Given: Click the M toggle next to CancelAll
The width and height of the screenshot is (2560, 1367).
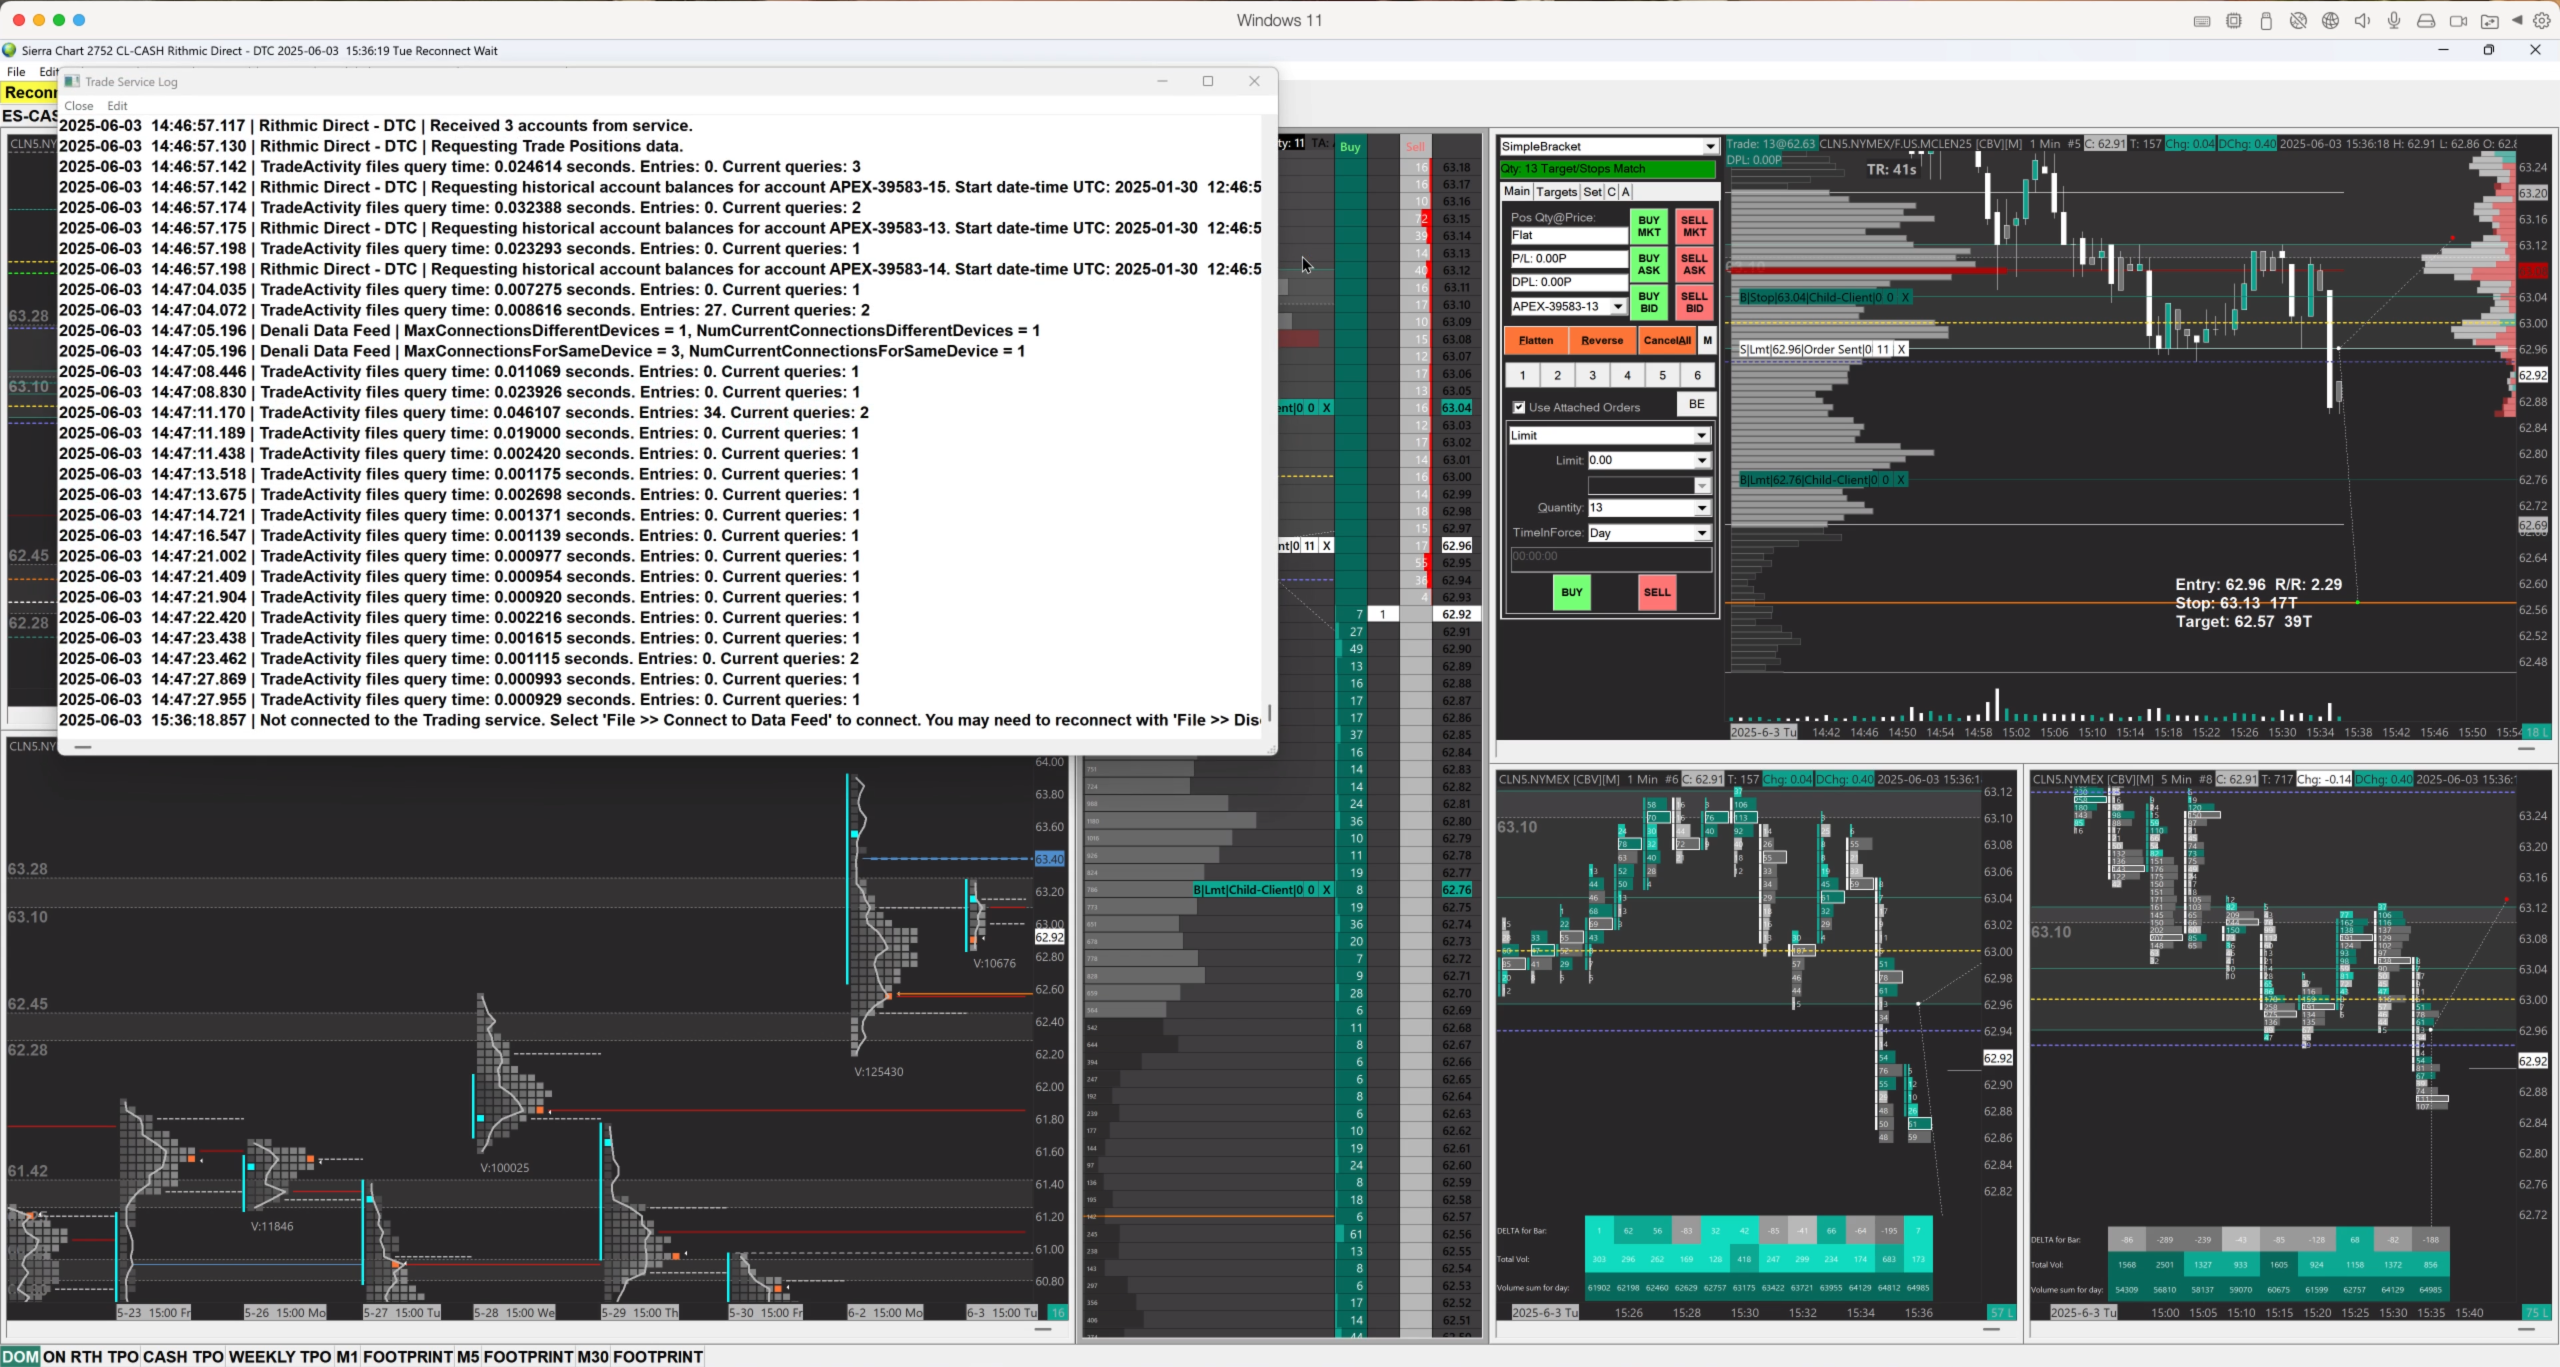Looking at the screenshot, I should 1707,340.
